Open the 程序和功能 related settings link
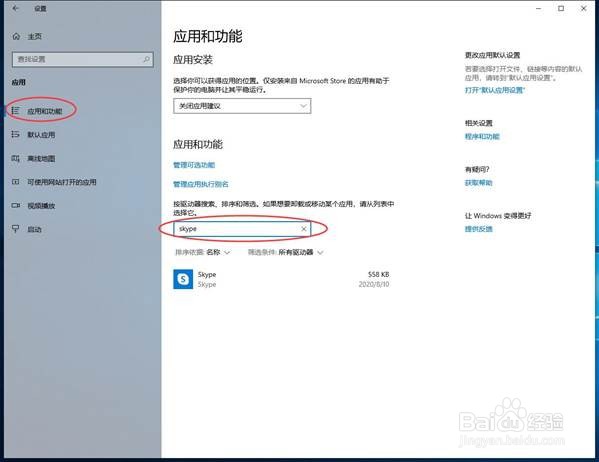Image resolution: width=599 pixels, height=462 pixels. 482,136
